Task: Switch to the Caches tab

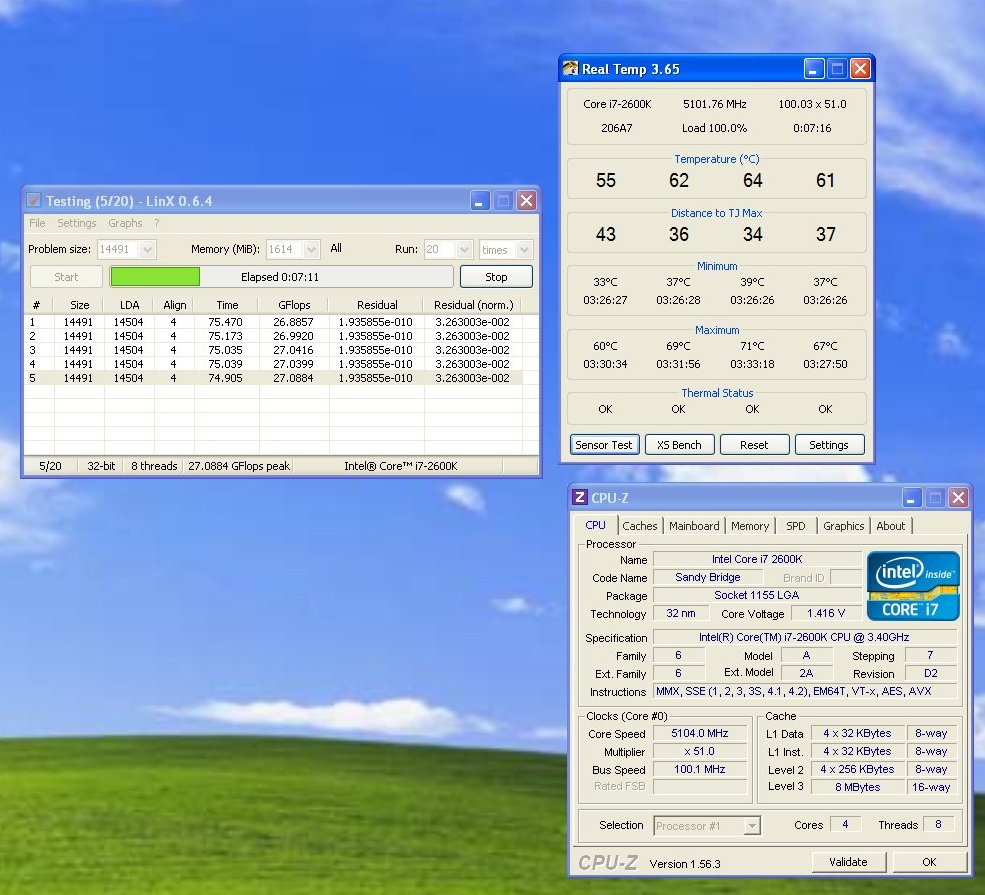Action: click(640, 526)
